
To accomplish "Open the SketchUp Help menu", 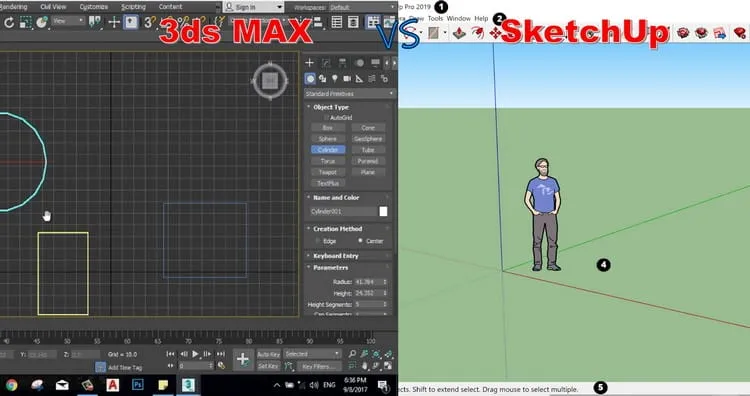I will [481, 18].
